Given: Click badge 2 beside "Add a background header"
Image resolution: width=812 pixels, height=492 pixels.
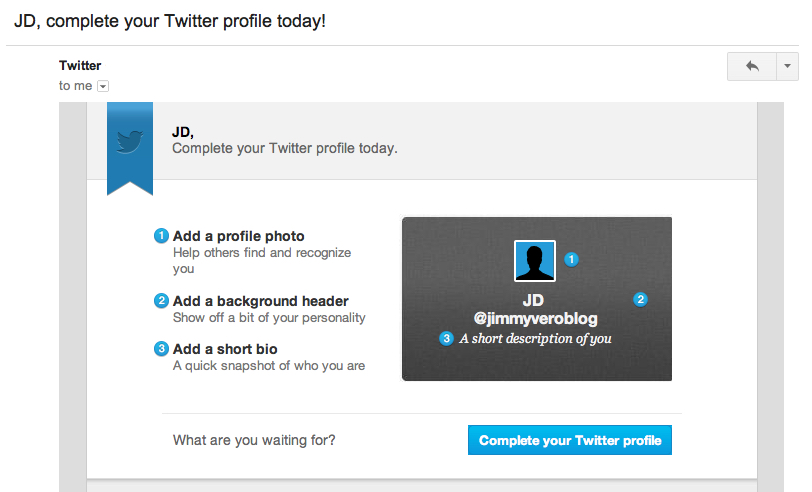Looking at the screenshot, I should click(161, 301).
